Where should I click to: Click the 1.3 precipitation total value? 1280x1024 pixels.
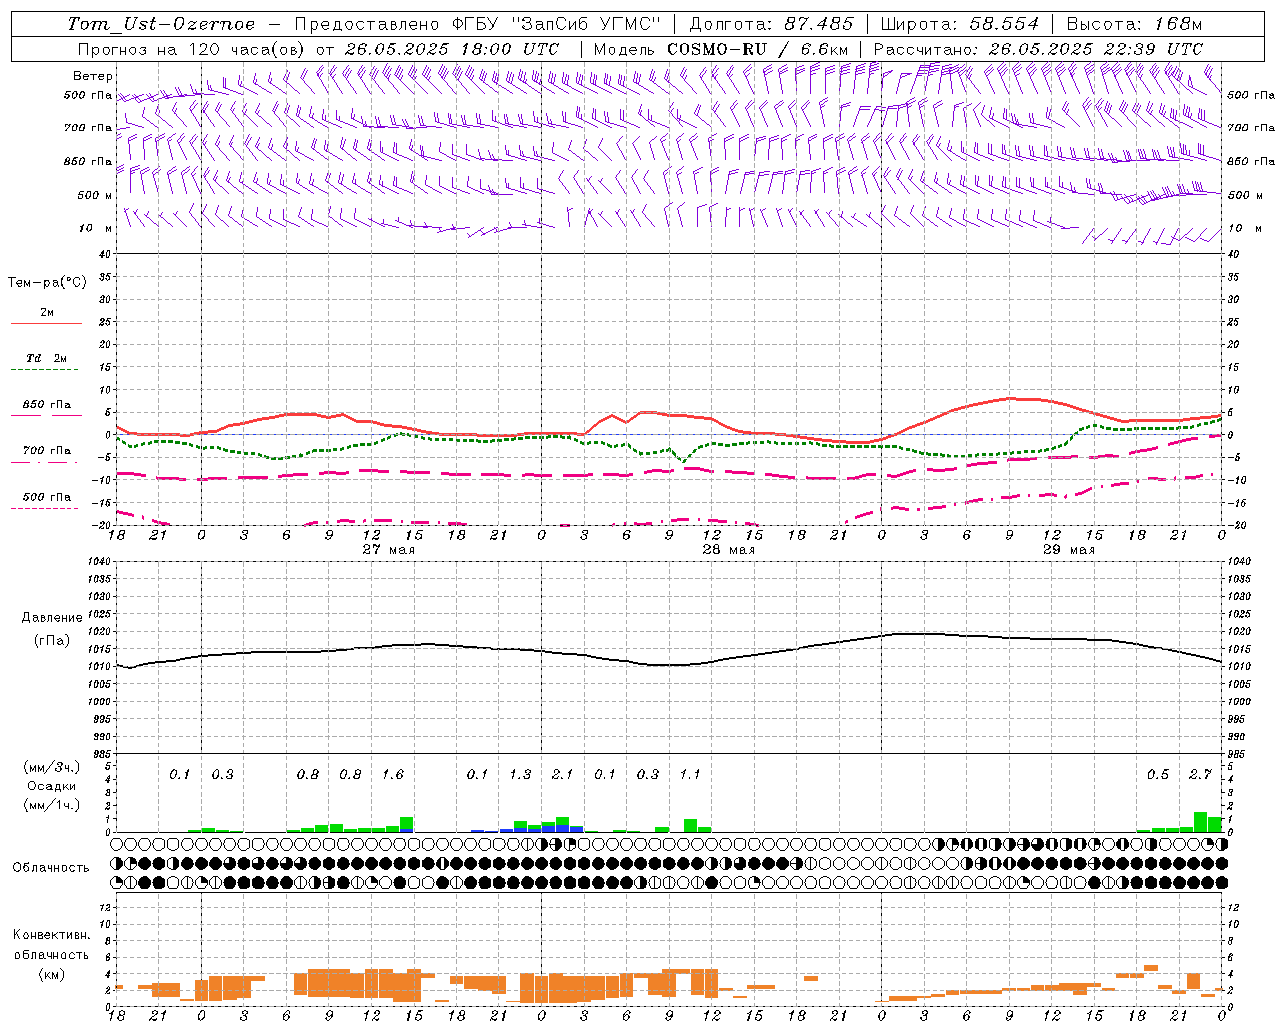point(520,774)
